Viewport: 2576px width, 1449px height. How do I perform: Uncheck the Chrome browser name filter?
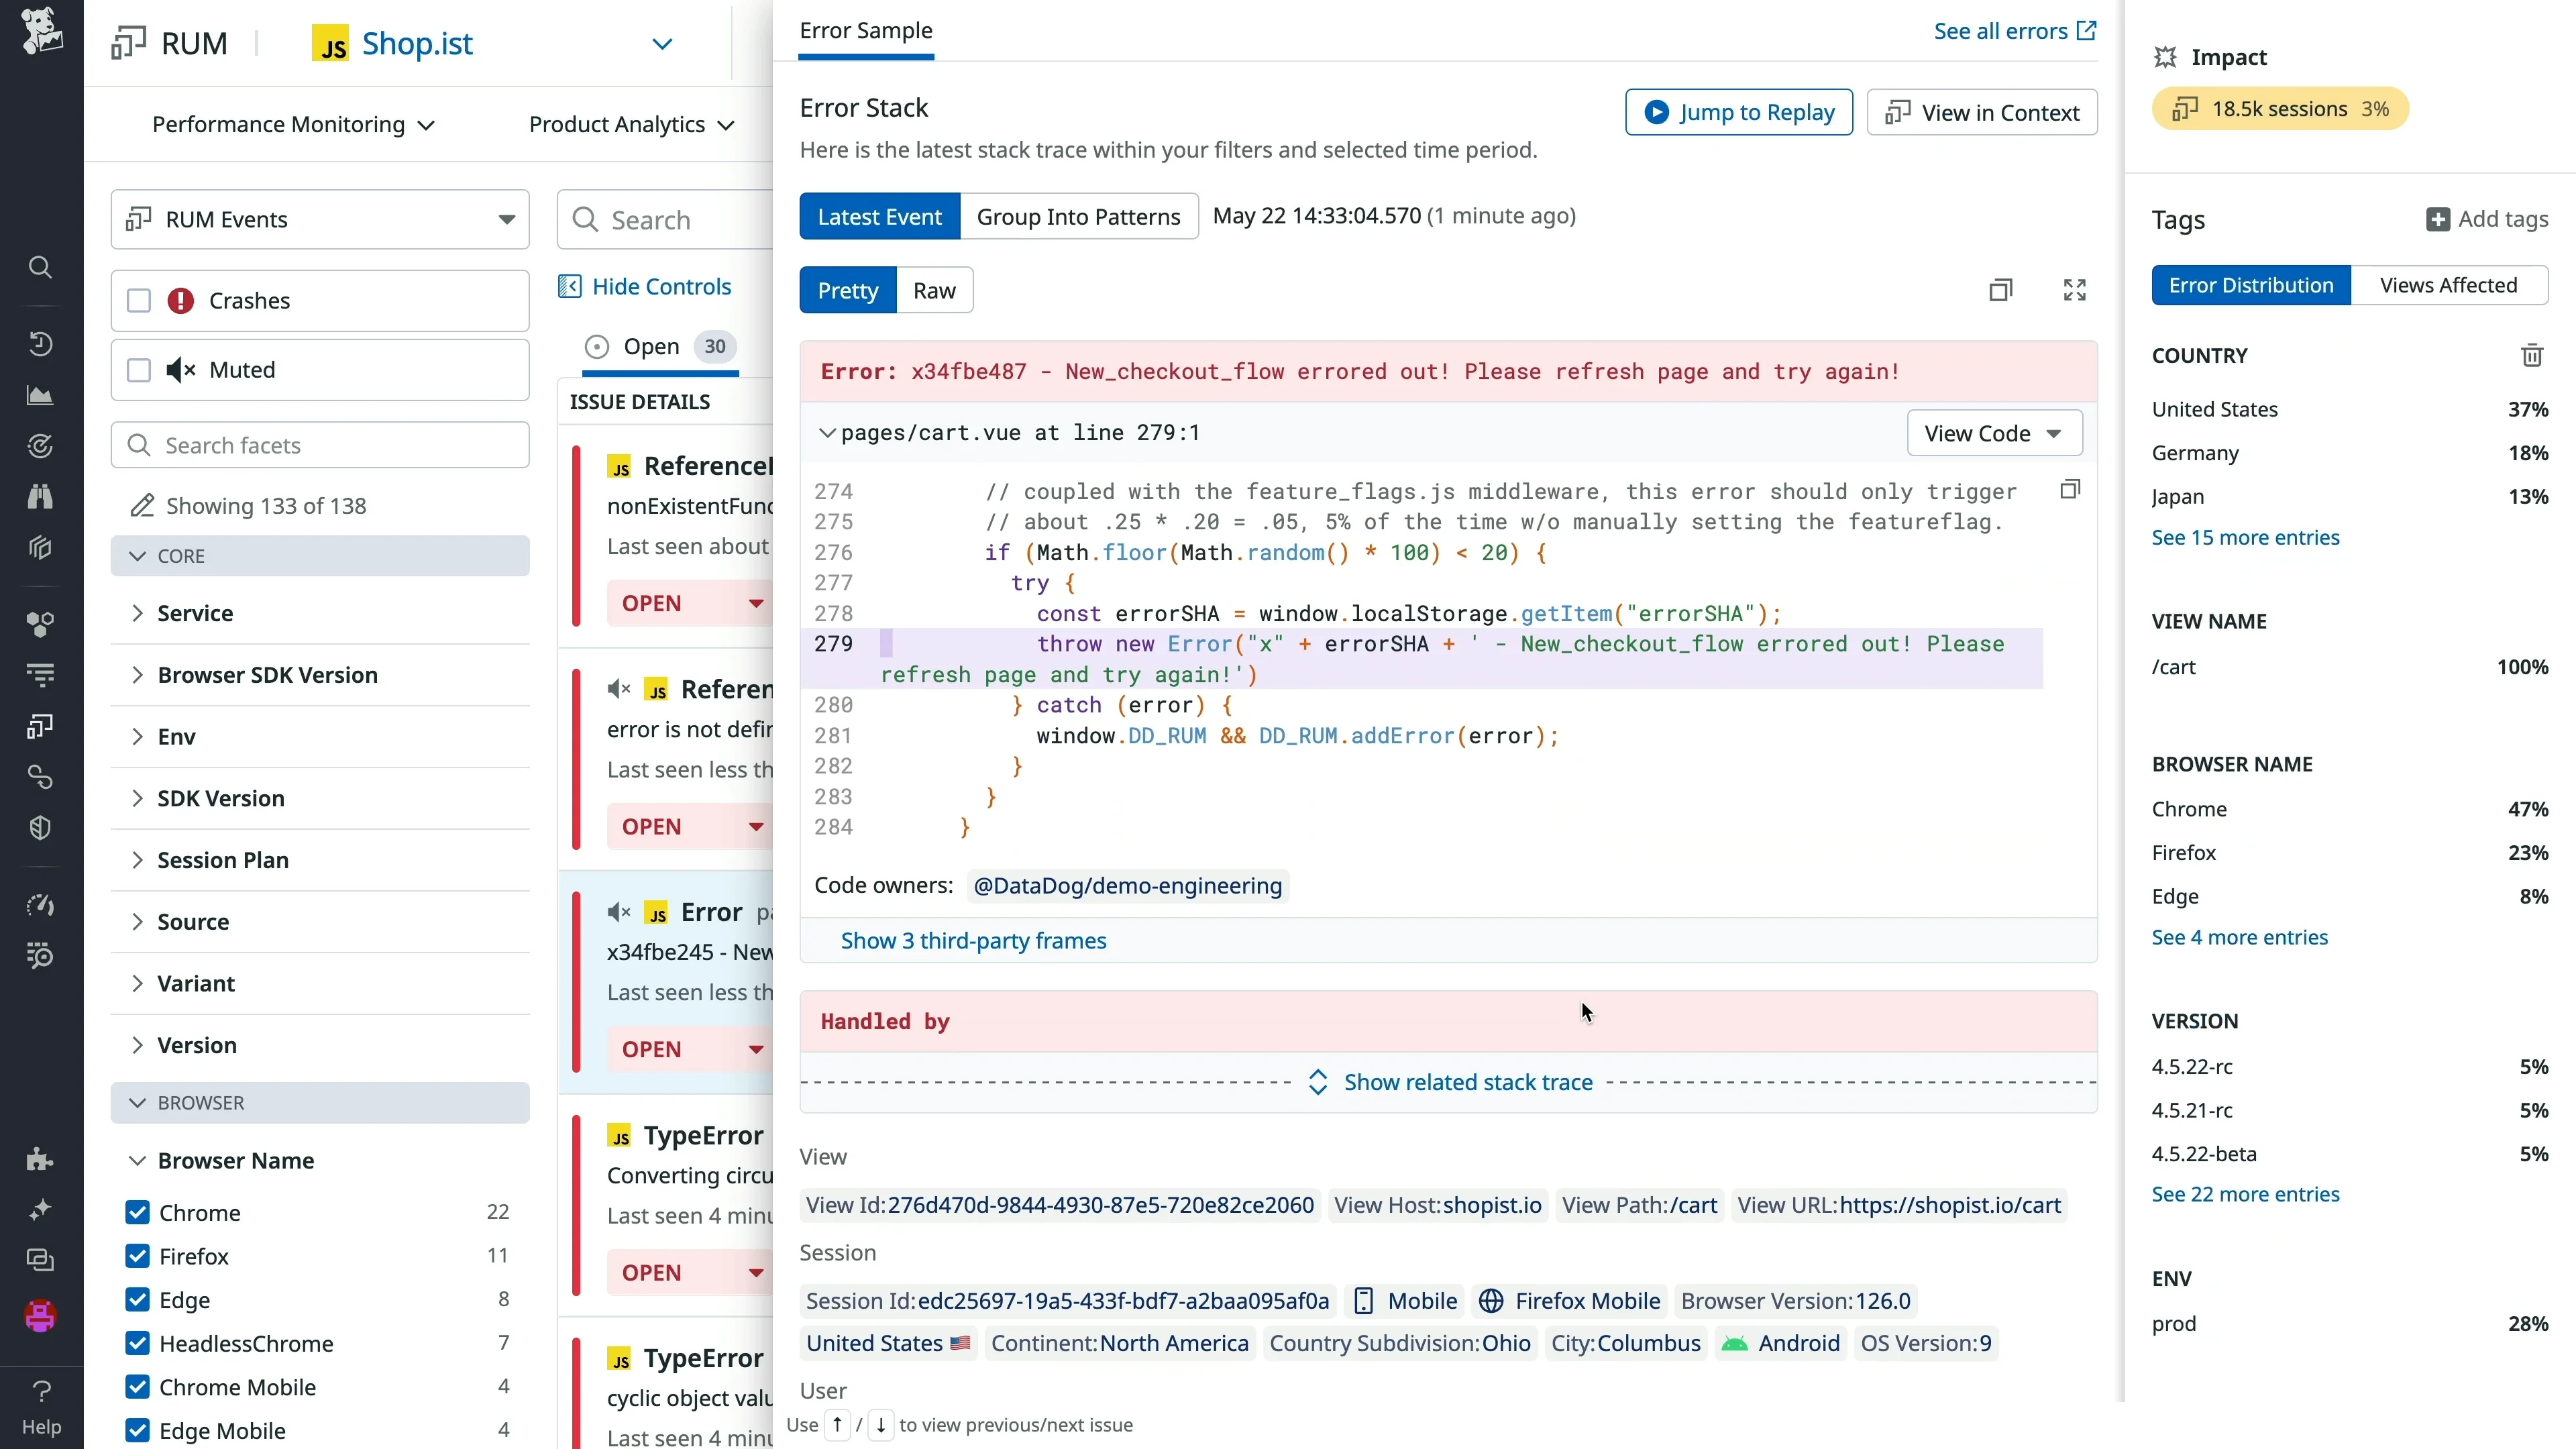click(x=139, y=1213)
